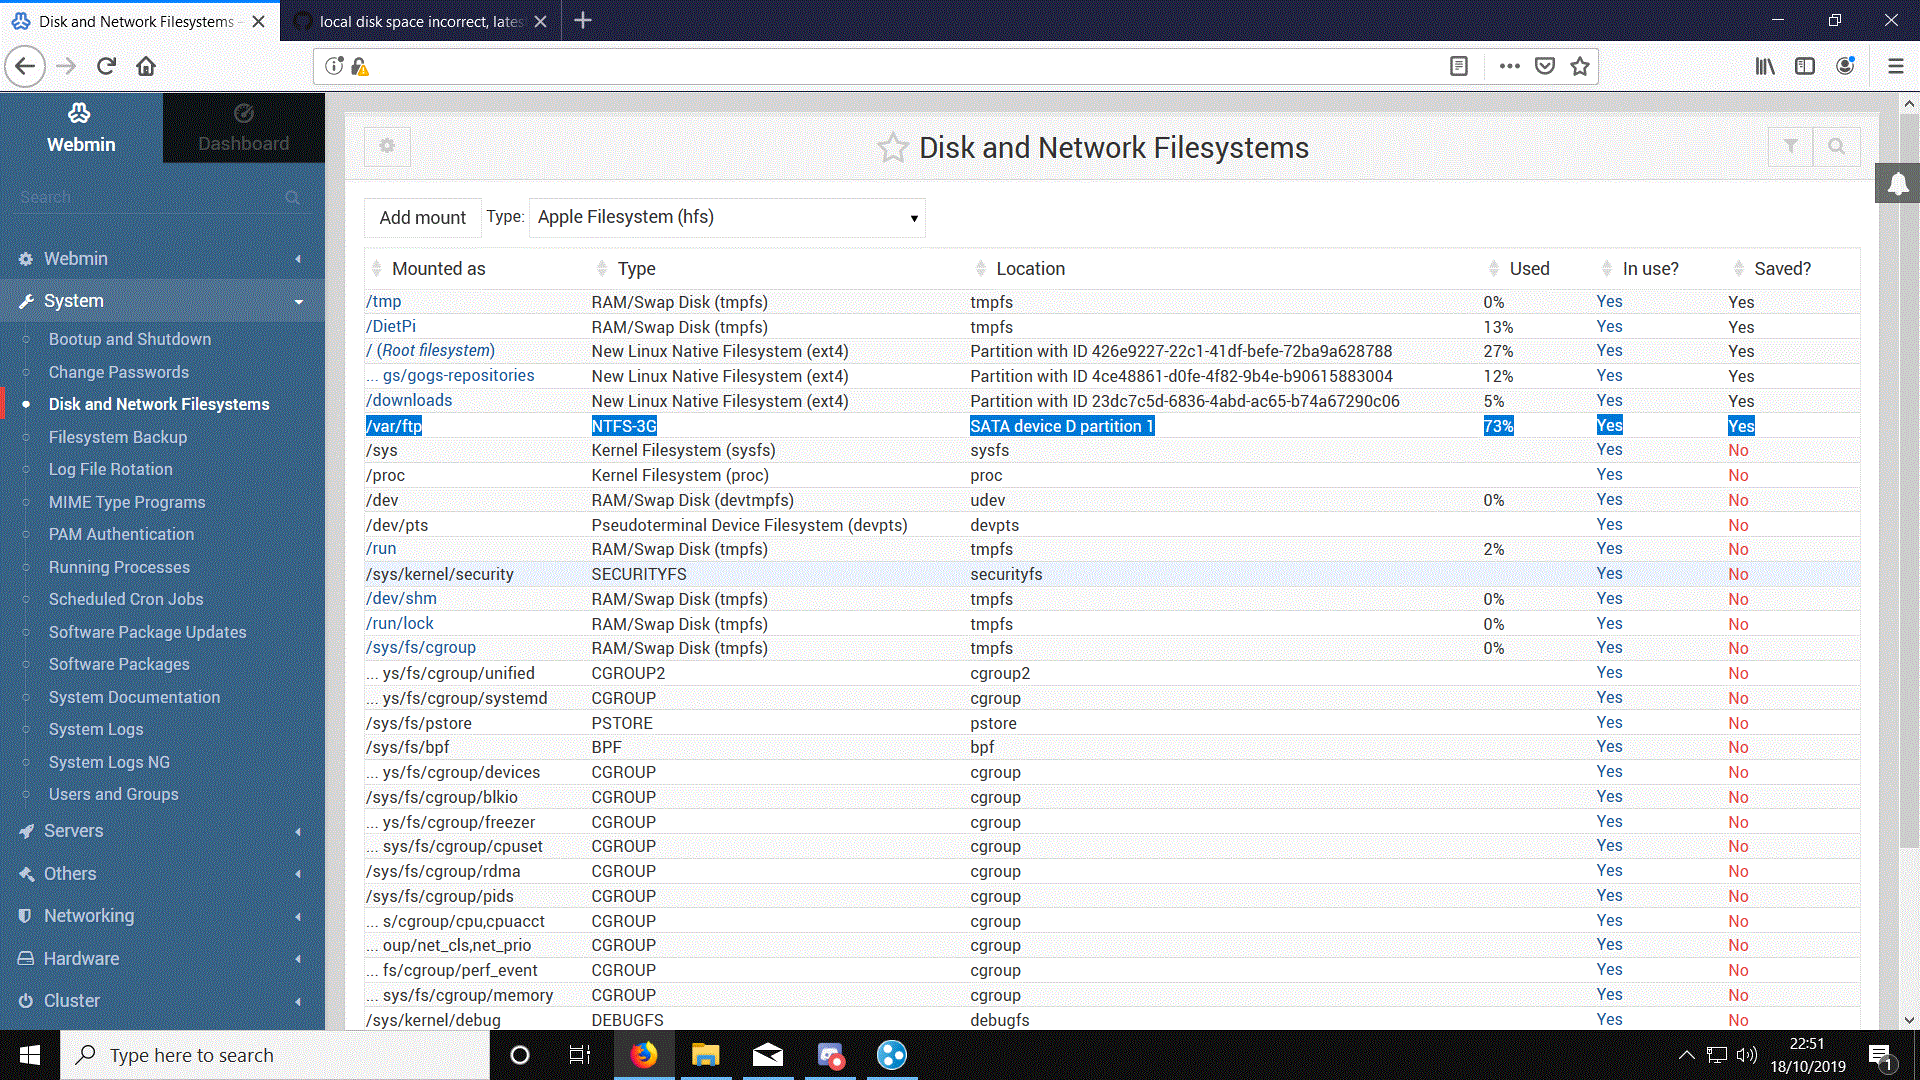Reload the current page
Viewport: 1920px width, 1080px height.
tap(106, 66)
